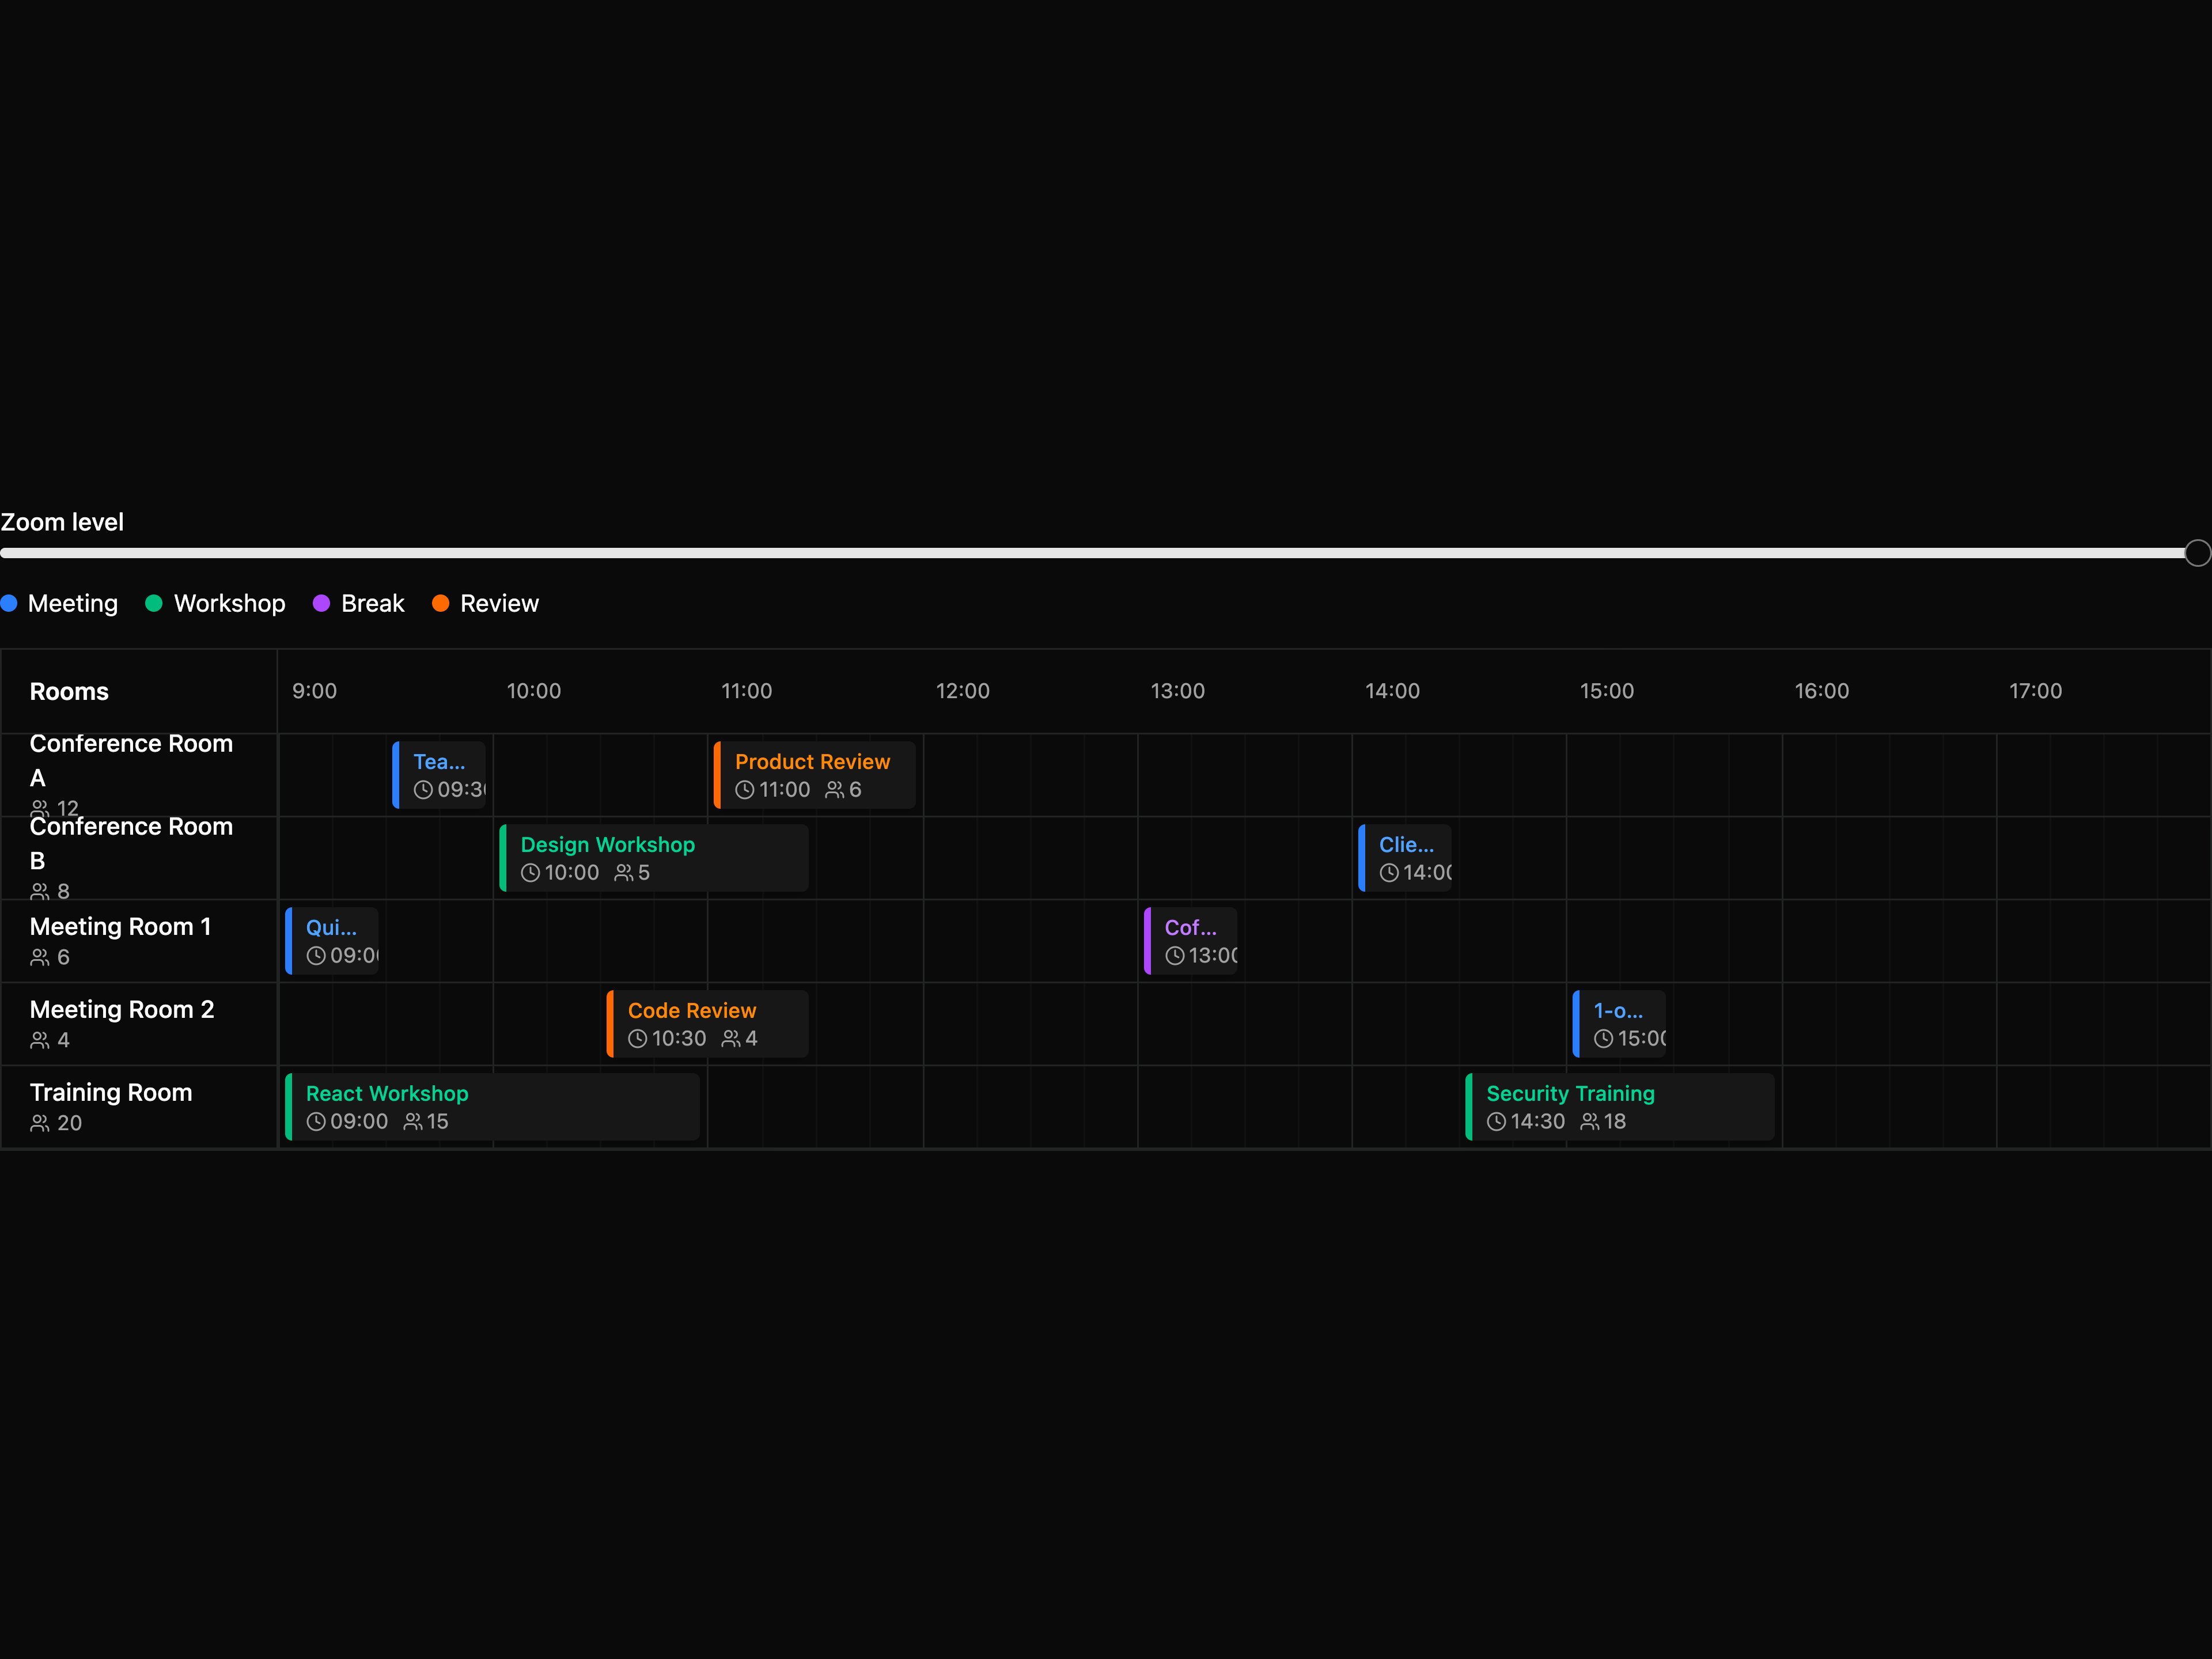Click the capacity icon under Conference Room B
This screenshot has width=2212, height=1659.
coord(40,891)
